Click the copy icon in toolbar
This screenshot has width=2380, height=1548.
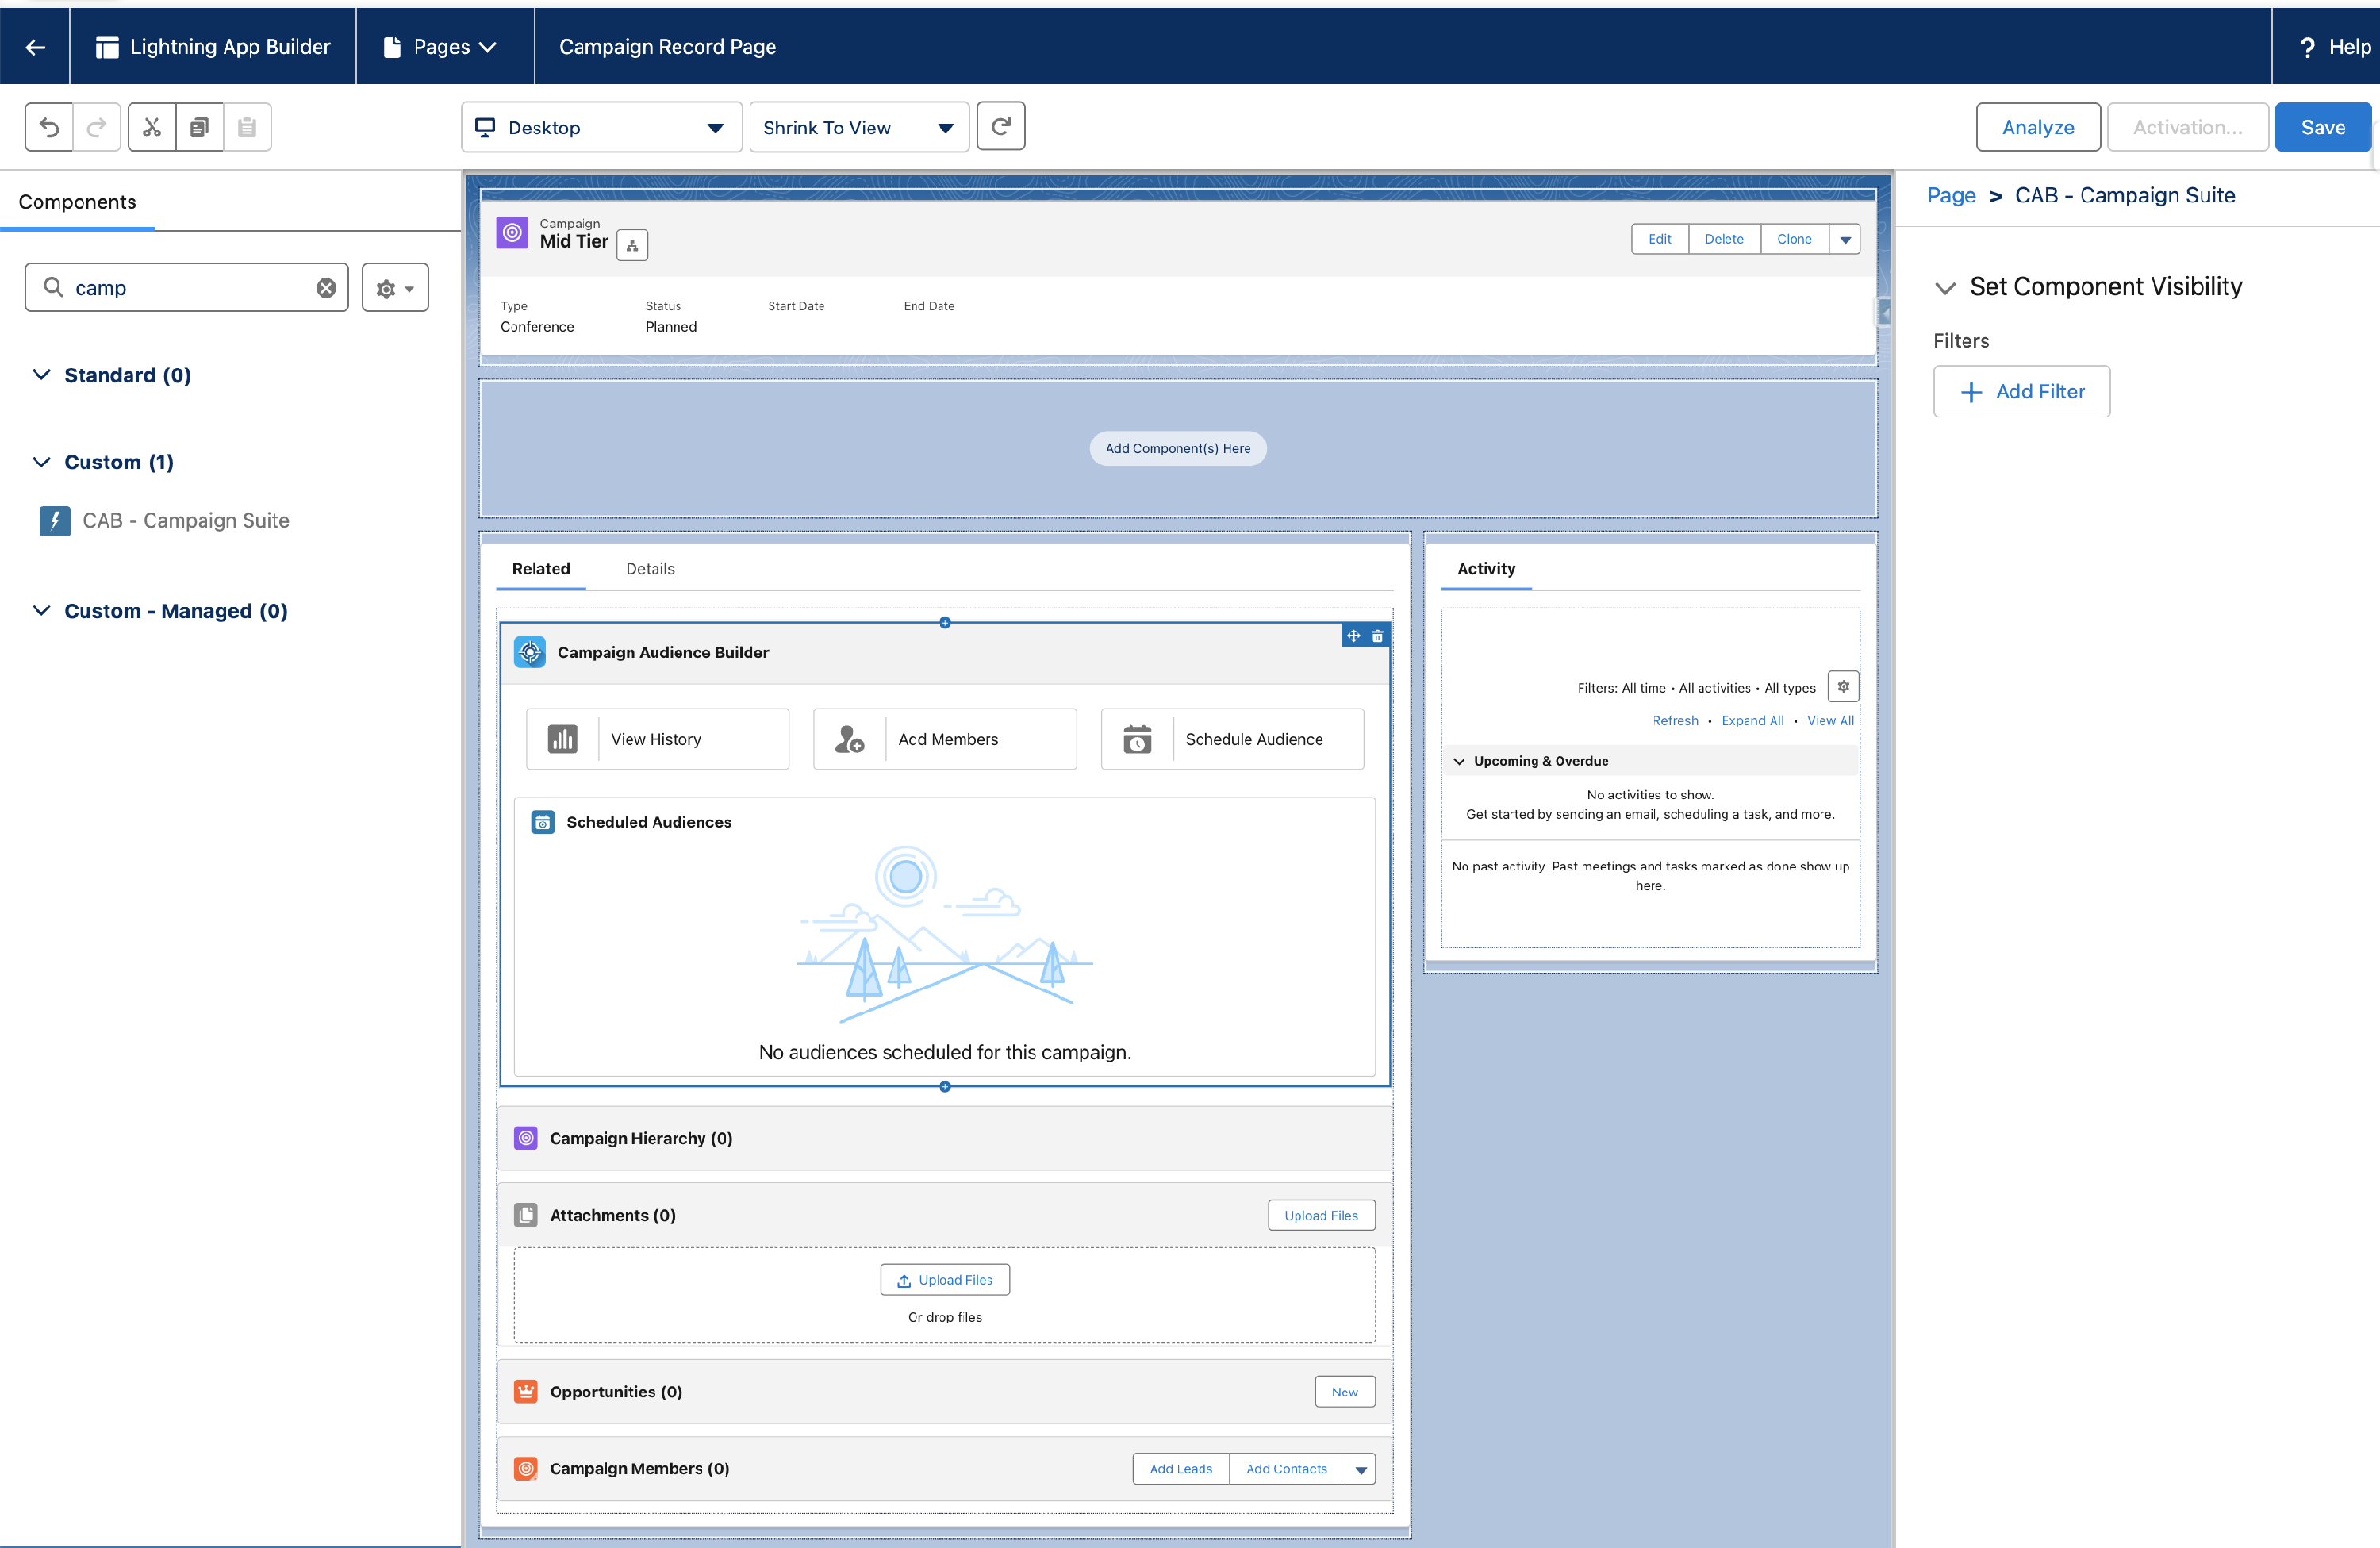(200, 127)
